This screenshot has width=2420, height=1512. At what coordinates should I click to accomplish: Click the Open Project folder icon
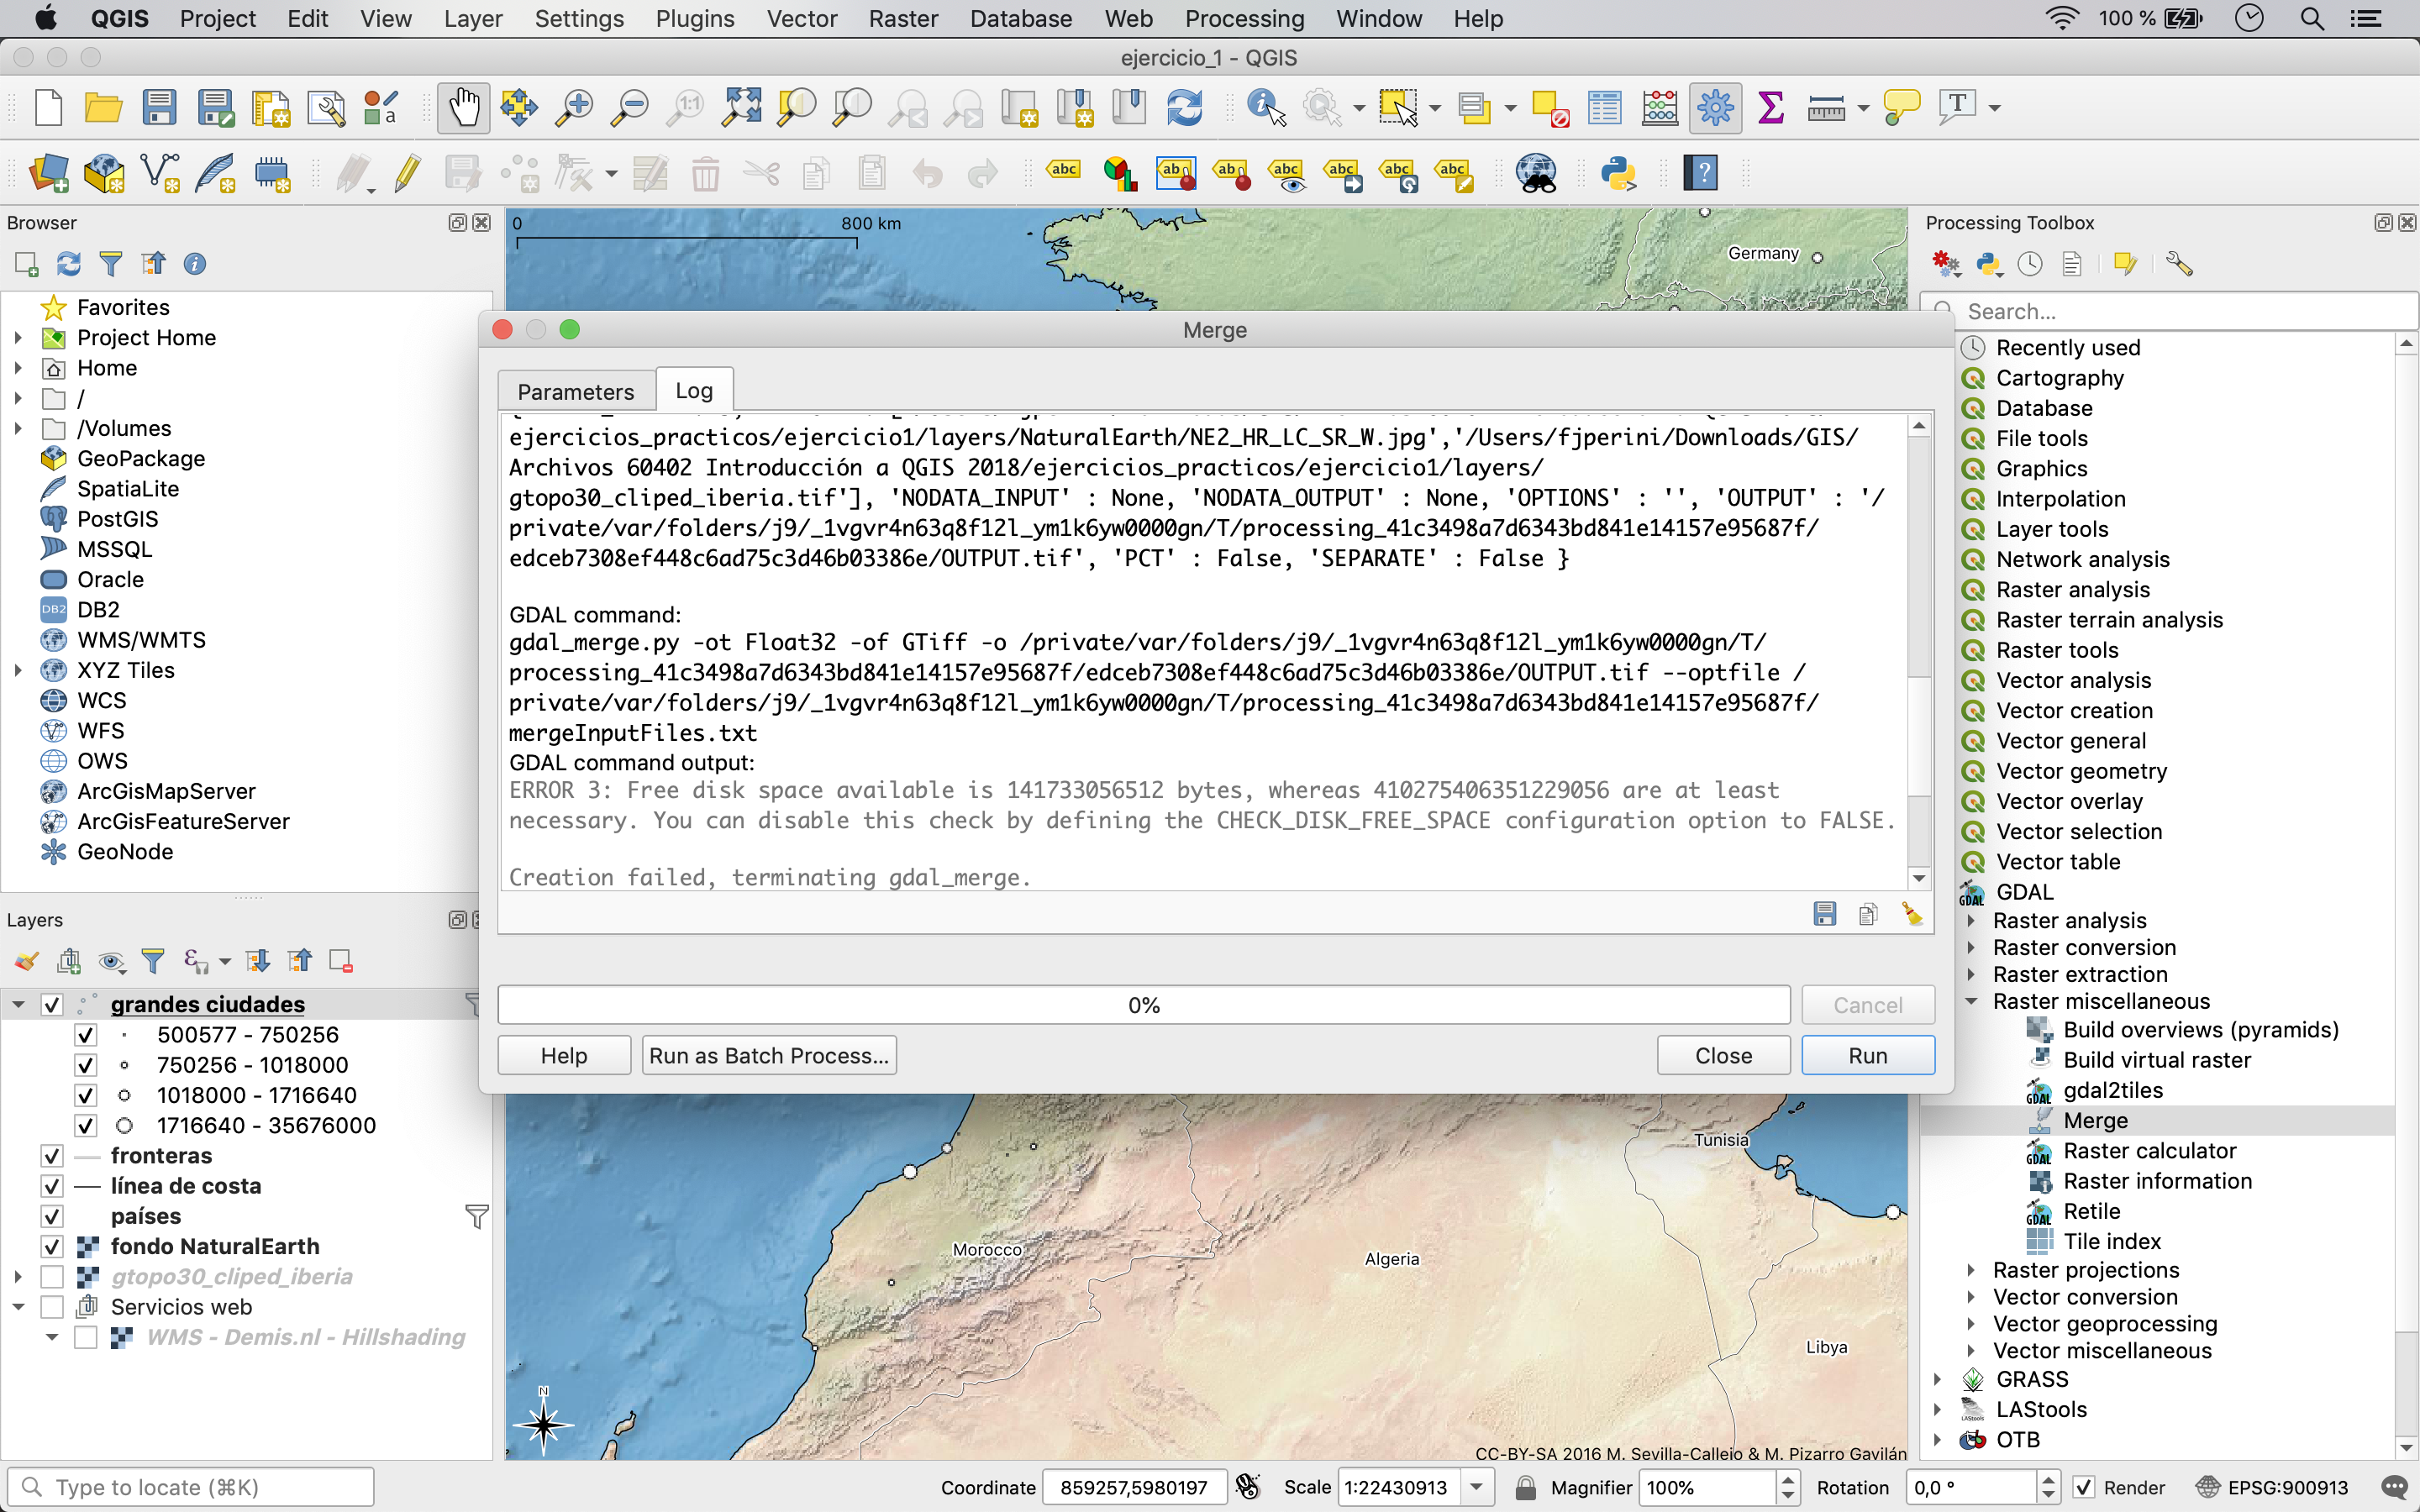[x=103, y=107]
